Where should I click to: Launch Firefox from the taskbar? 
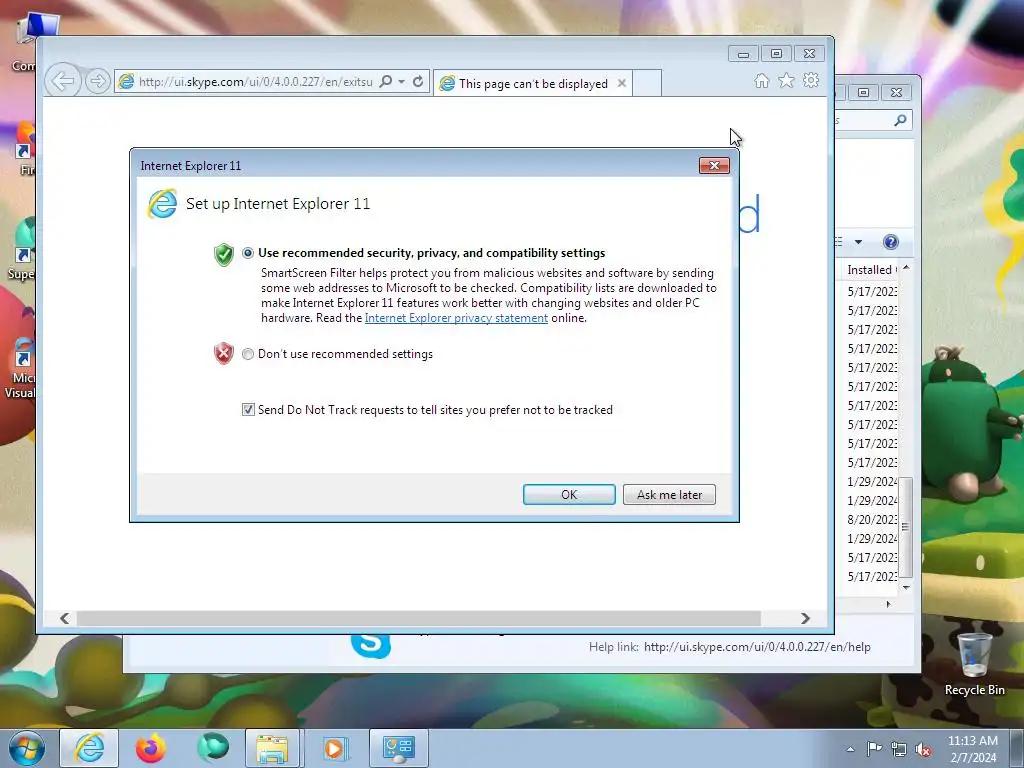coord(151,748)
